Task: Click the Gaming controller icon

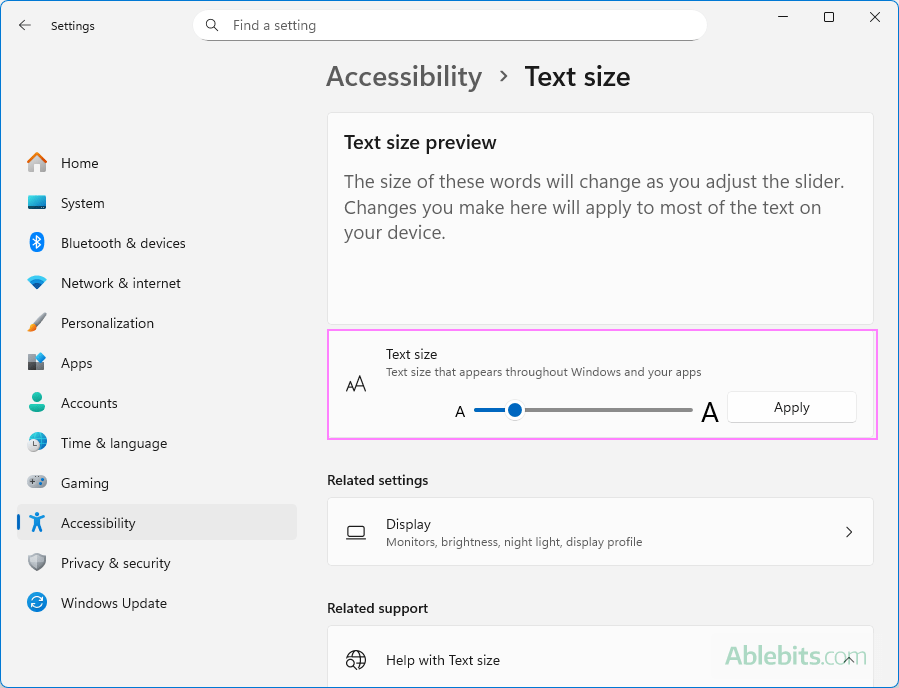Action: point(37,482)
